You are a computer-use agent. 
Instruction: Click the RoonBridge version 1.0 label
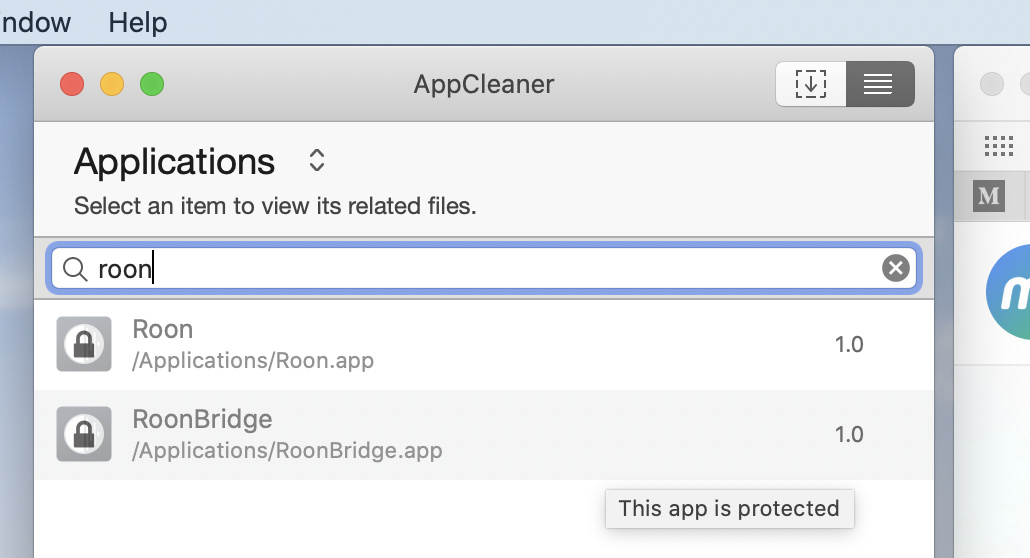(x=849, y=434)
